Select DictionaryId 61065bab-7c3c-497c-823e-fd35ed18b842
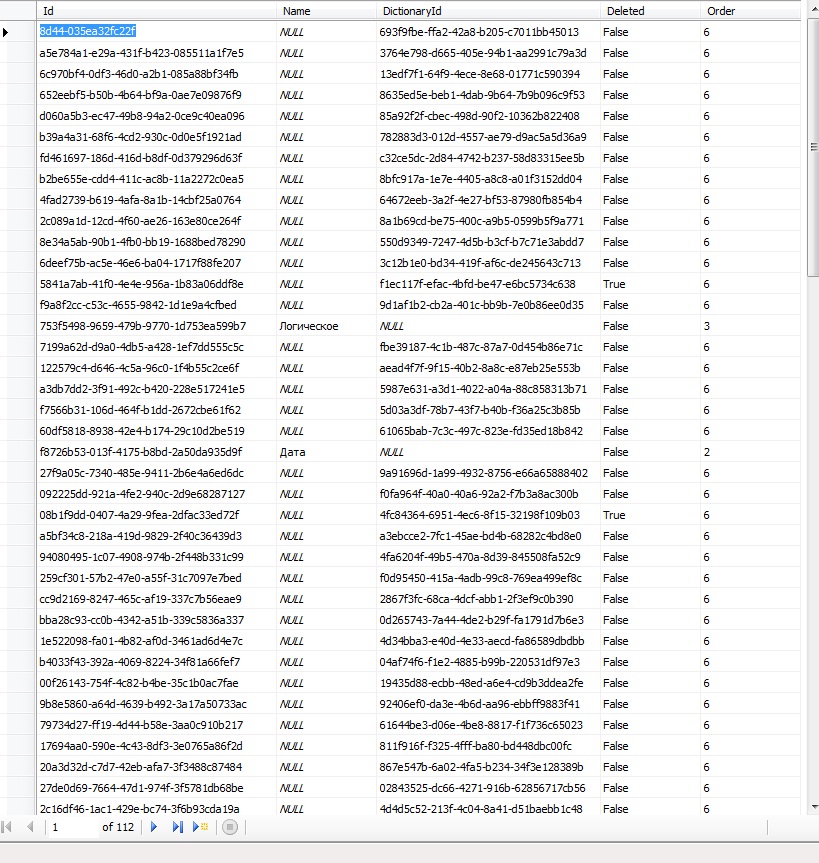Image resolution: width=819 pixels, height=863 pixels. (x=488, y=431)
